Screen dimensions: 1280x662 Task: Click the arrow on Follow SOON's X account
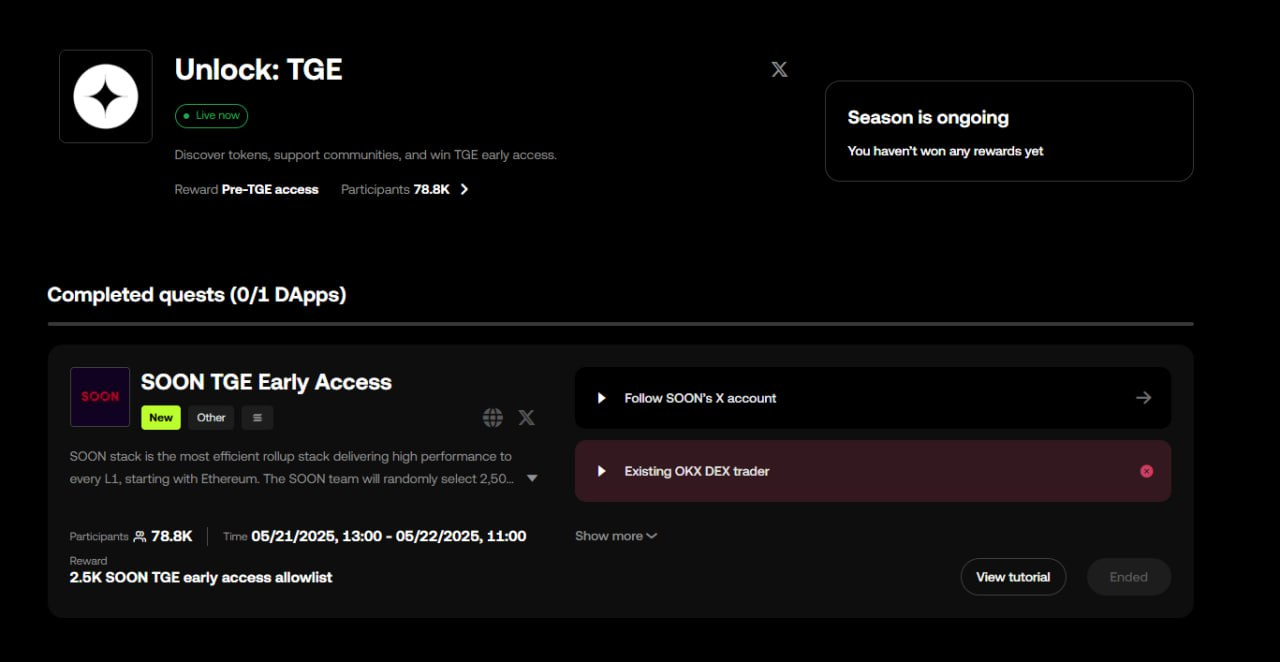pos(1144,398)
